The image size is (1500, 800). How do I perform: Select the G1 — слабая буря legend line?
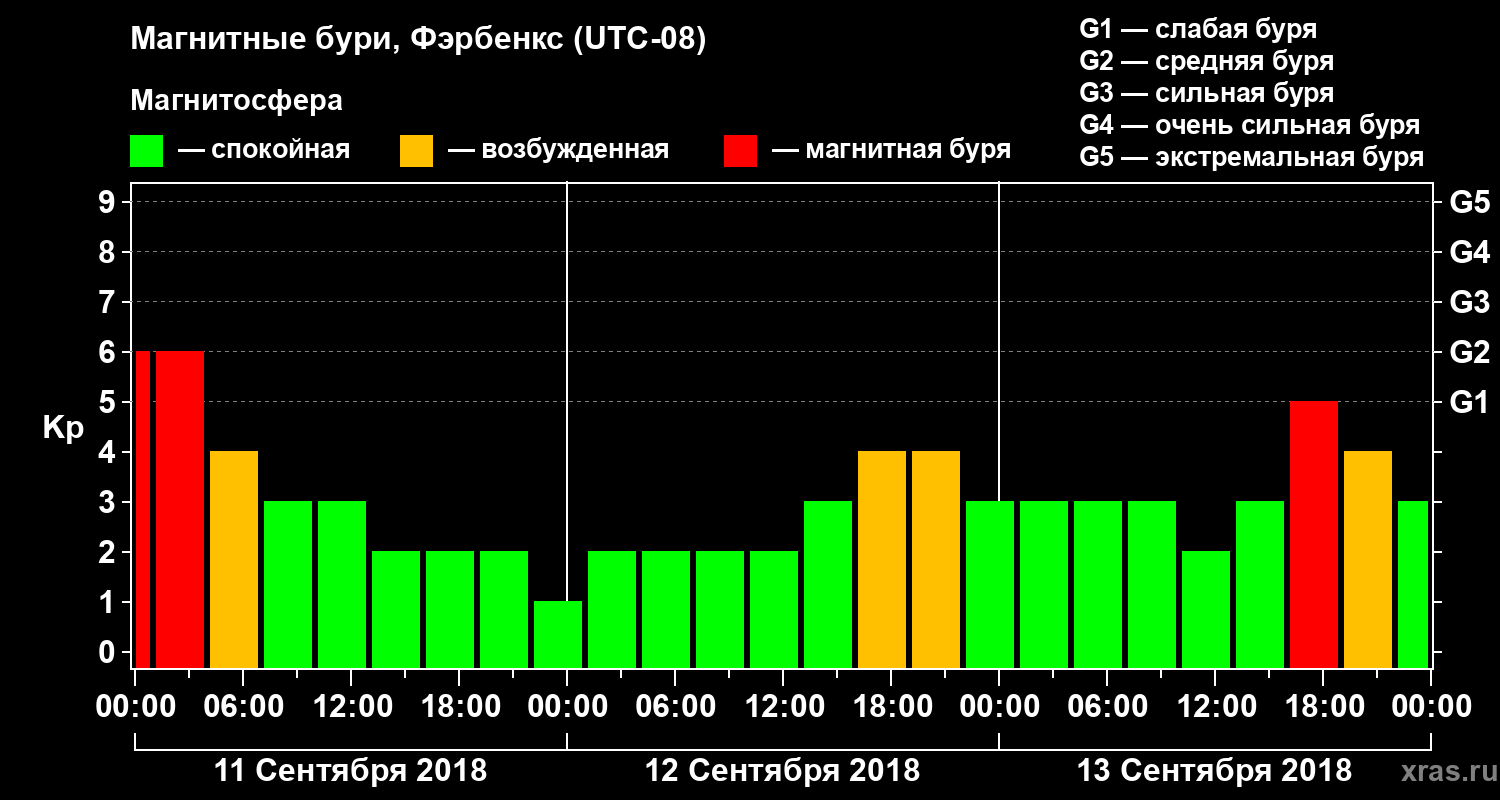[1198, 29]
